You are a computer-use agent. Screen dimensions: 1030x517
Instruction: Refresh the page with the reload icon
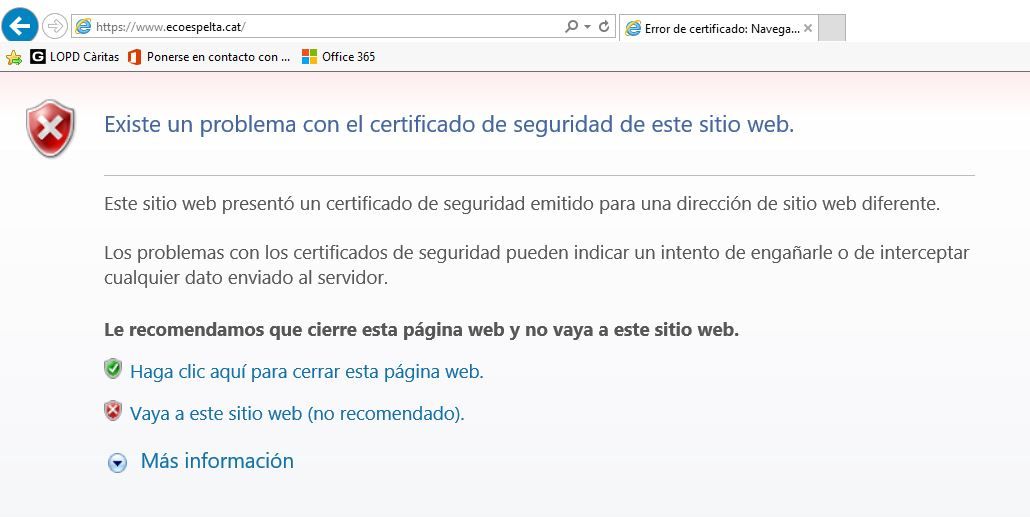[x=604, y=26]
